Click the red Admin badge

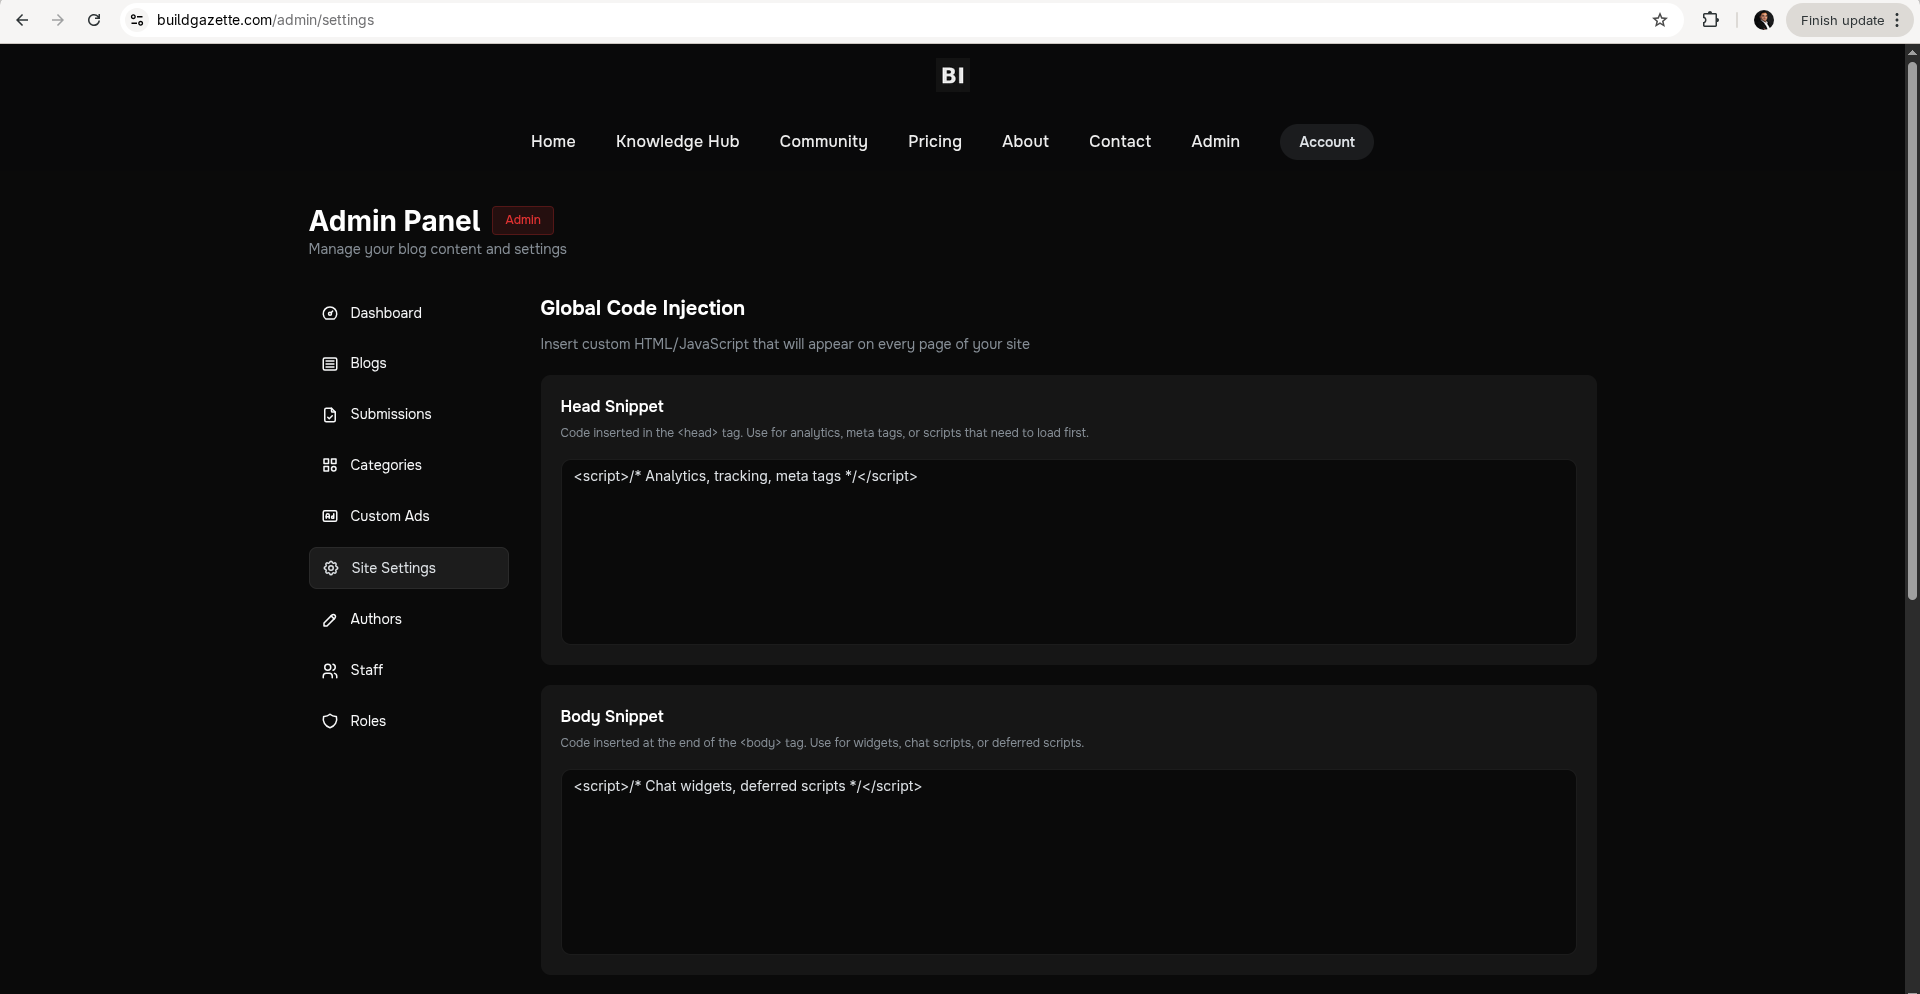point(523,220)
